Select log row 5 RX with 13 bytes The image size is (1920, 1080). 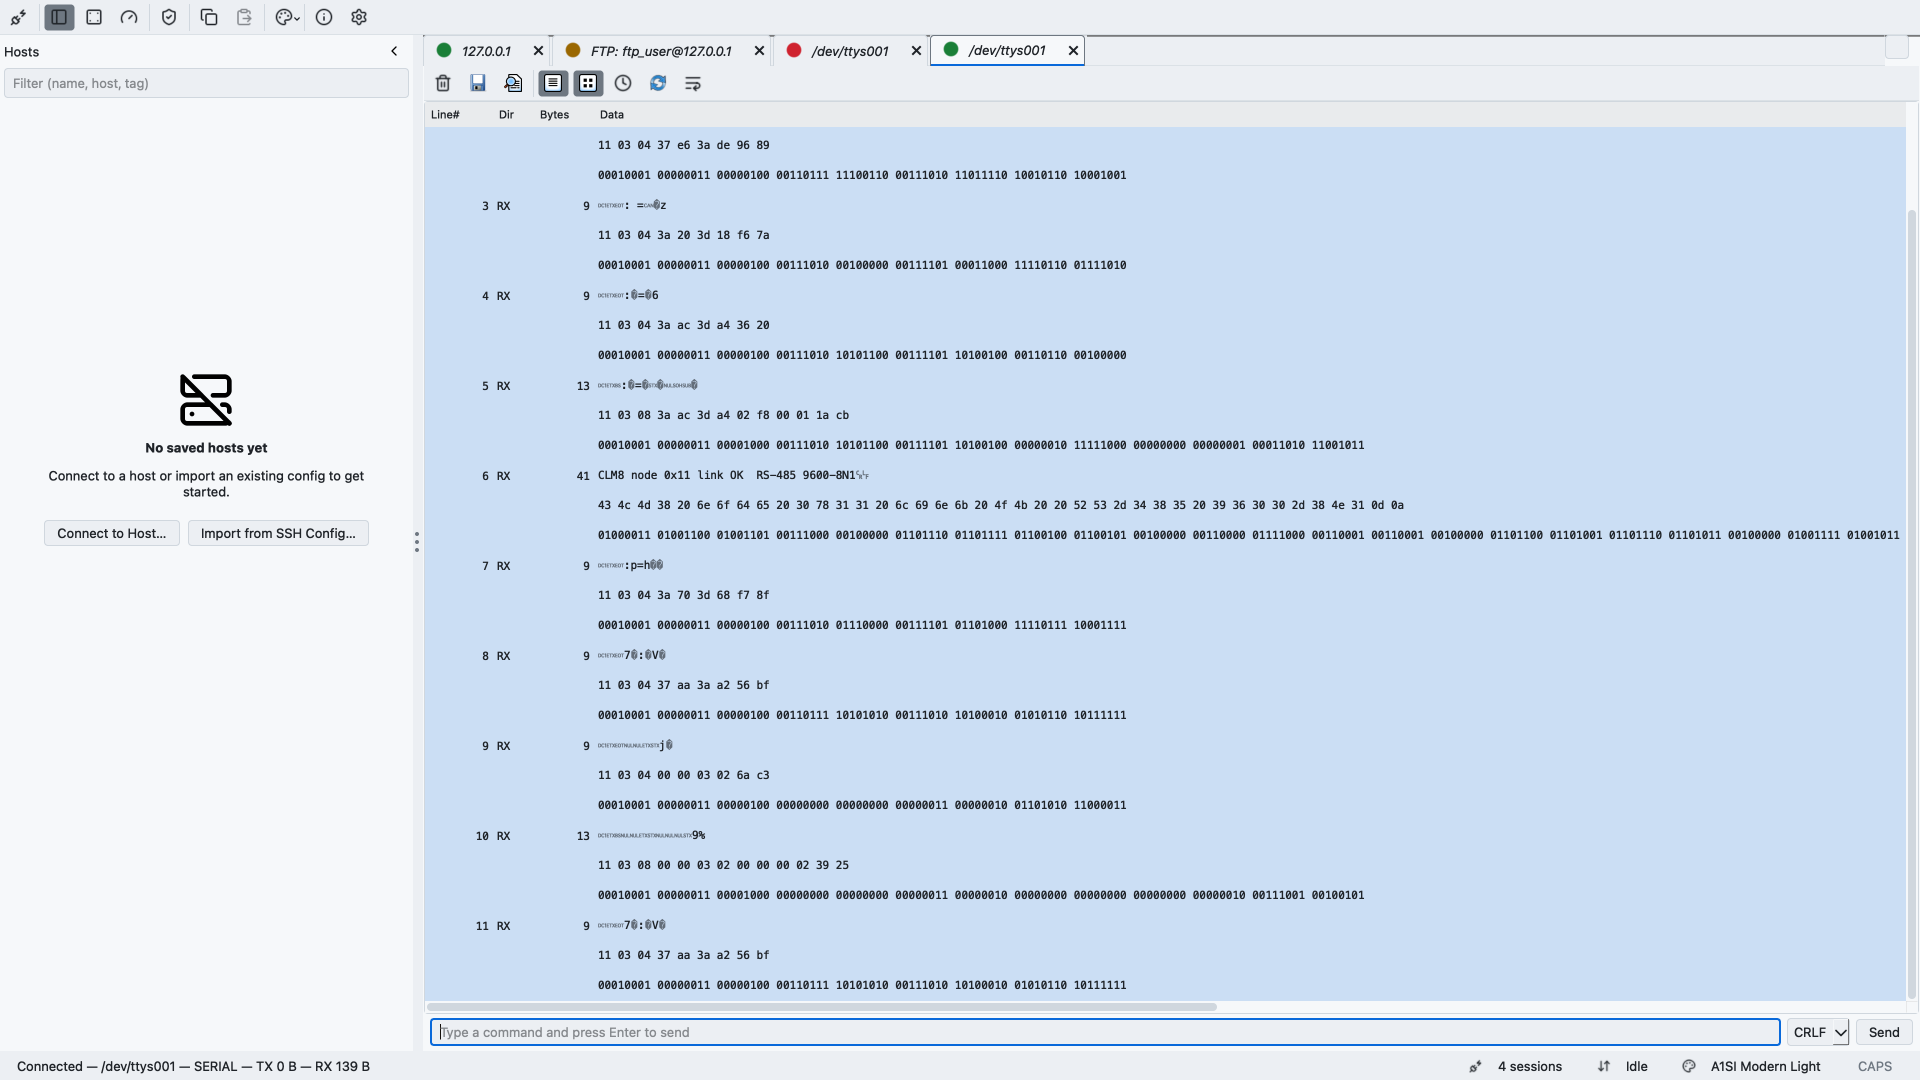click(1165, 386)
